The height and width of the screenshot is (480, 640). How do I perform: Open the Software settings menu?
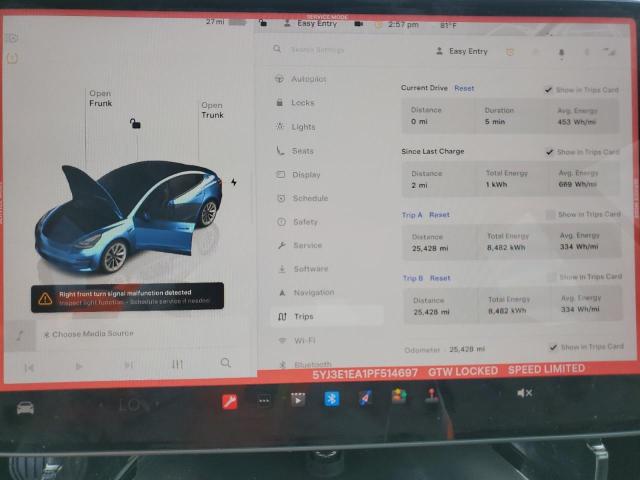pos(304,269)
